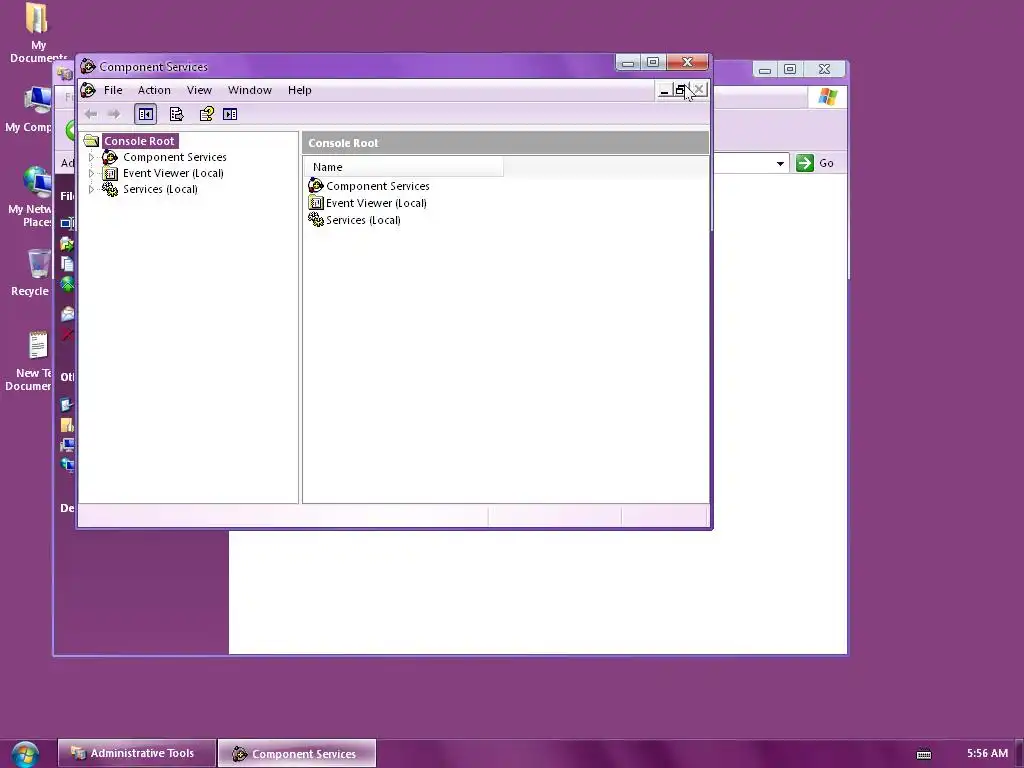The image size is (1024, 768).
Task: Close the inner MDI console window
Action: tap(698, 90)
